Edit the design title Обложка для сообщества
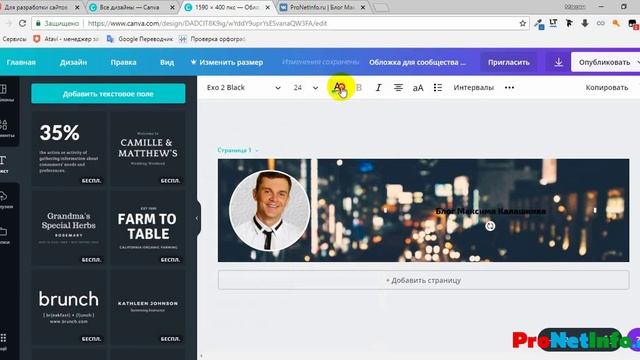Viewport: 640px width, 360px height. pyautogui.click(x=417, y=62)
